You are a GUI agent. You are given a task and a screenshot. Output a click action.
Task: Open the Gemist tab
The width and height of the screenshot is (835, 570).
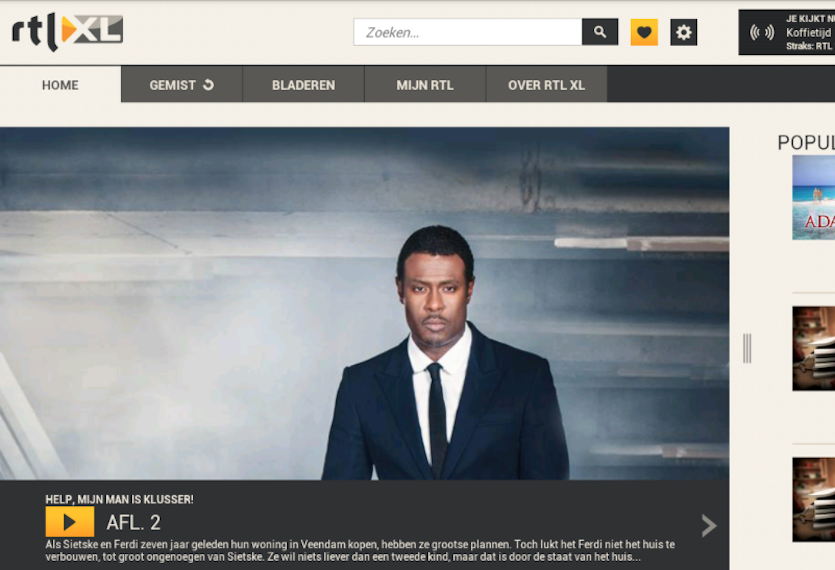(x=182, y=85)
